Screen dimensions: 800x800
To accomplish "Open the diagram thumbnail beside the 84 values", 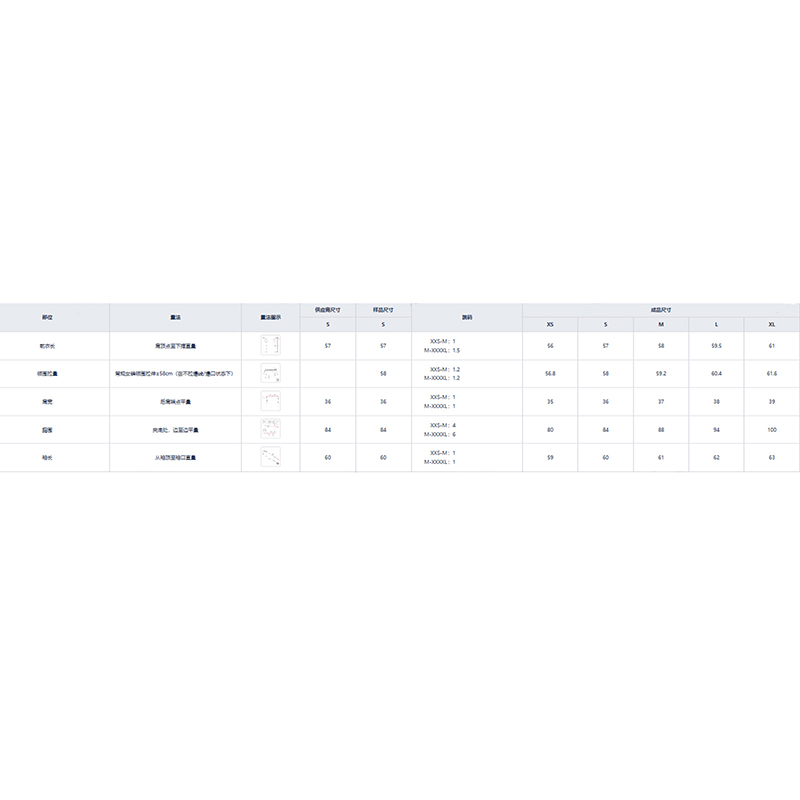I will pyautogui.click(x=270, y=429).
